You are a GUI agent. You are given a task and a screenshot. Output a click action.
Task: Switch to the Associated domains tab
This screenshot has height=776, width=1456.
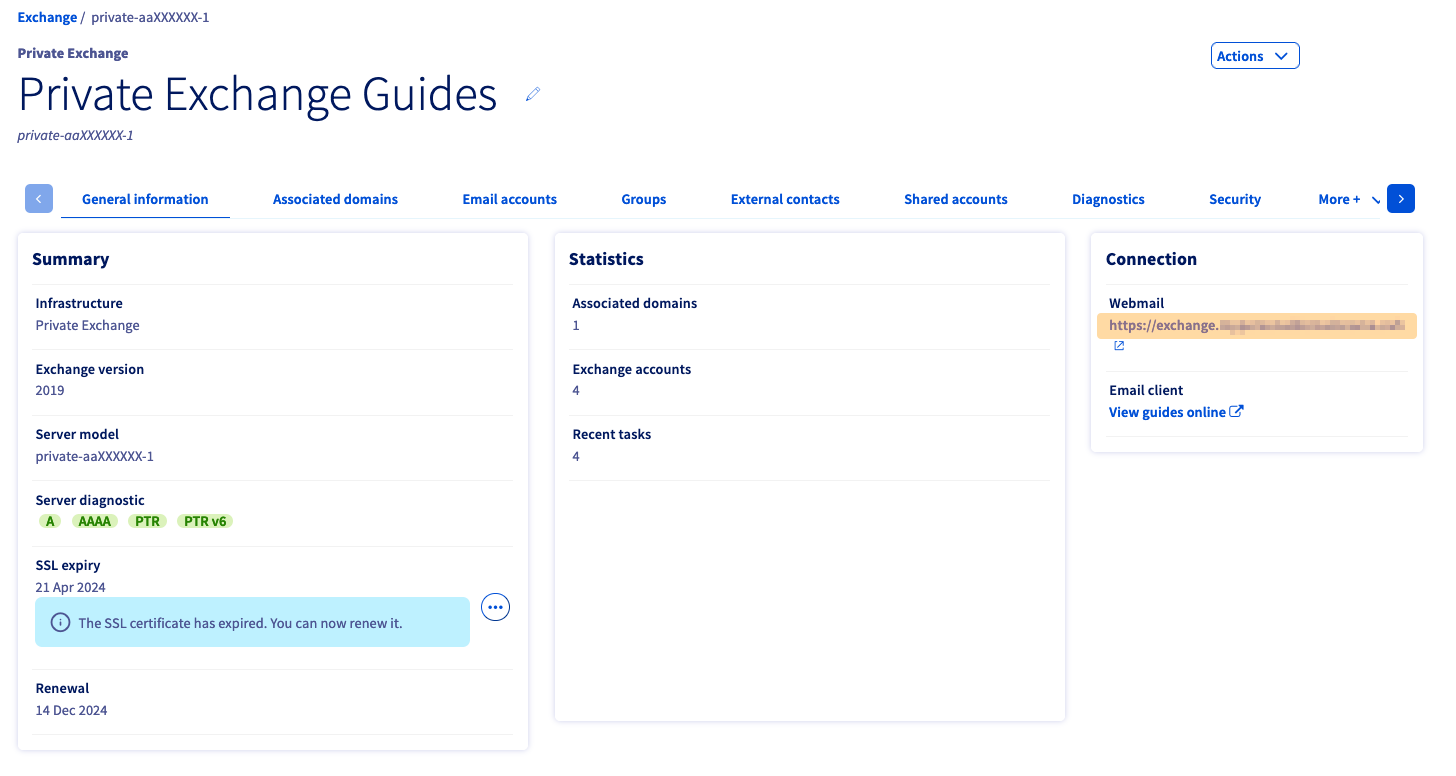(335, 199)
